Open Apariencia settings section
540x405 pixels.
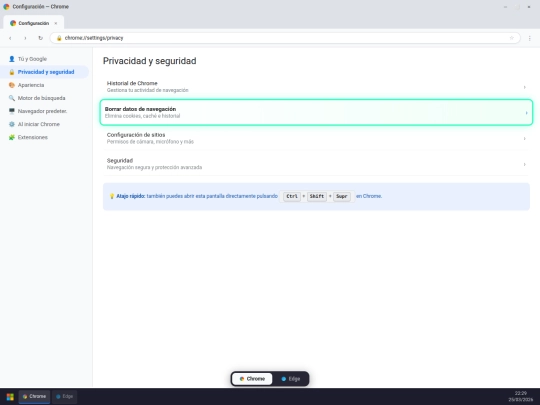tap(45, 85)
